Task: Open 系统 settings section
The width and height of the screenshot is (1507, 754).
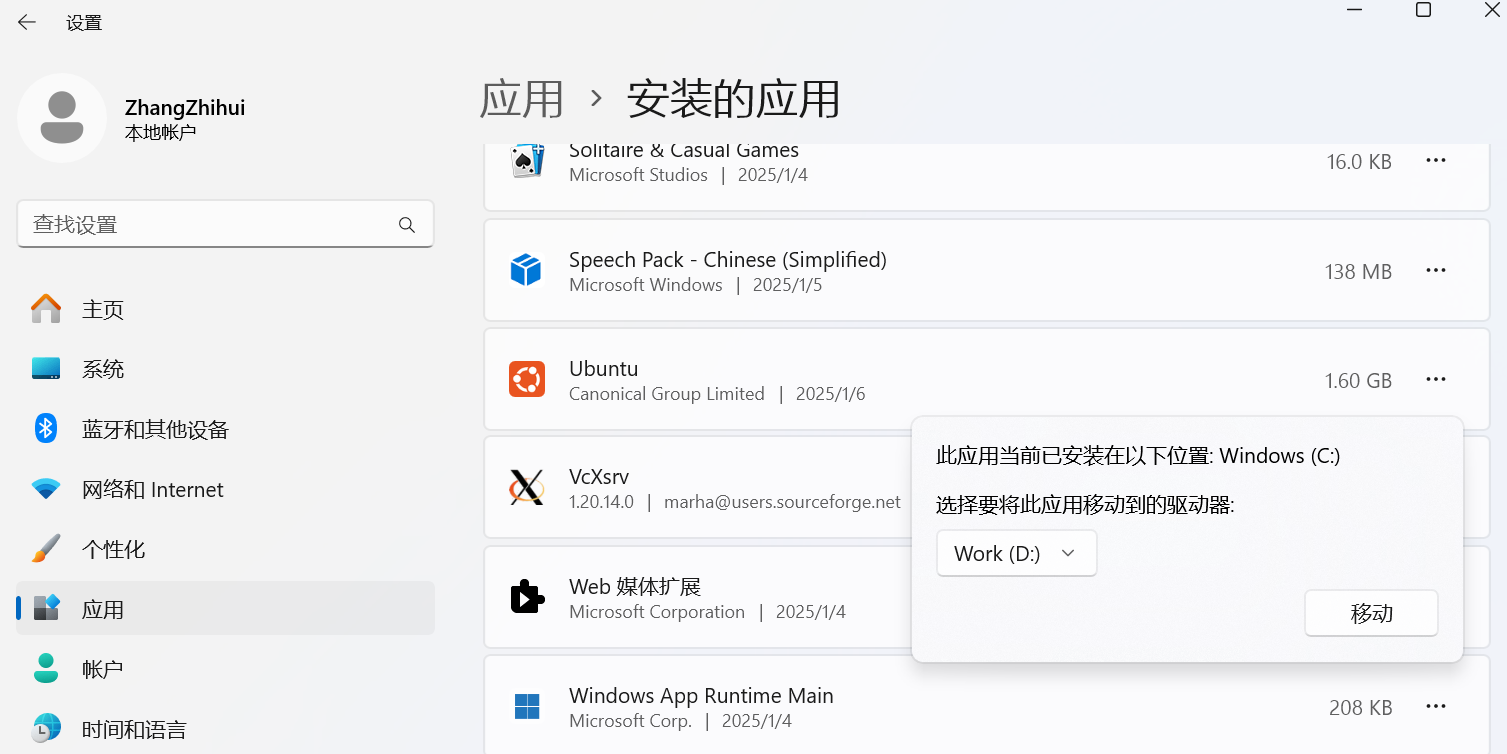Action: (x=226, y=369)
